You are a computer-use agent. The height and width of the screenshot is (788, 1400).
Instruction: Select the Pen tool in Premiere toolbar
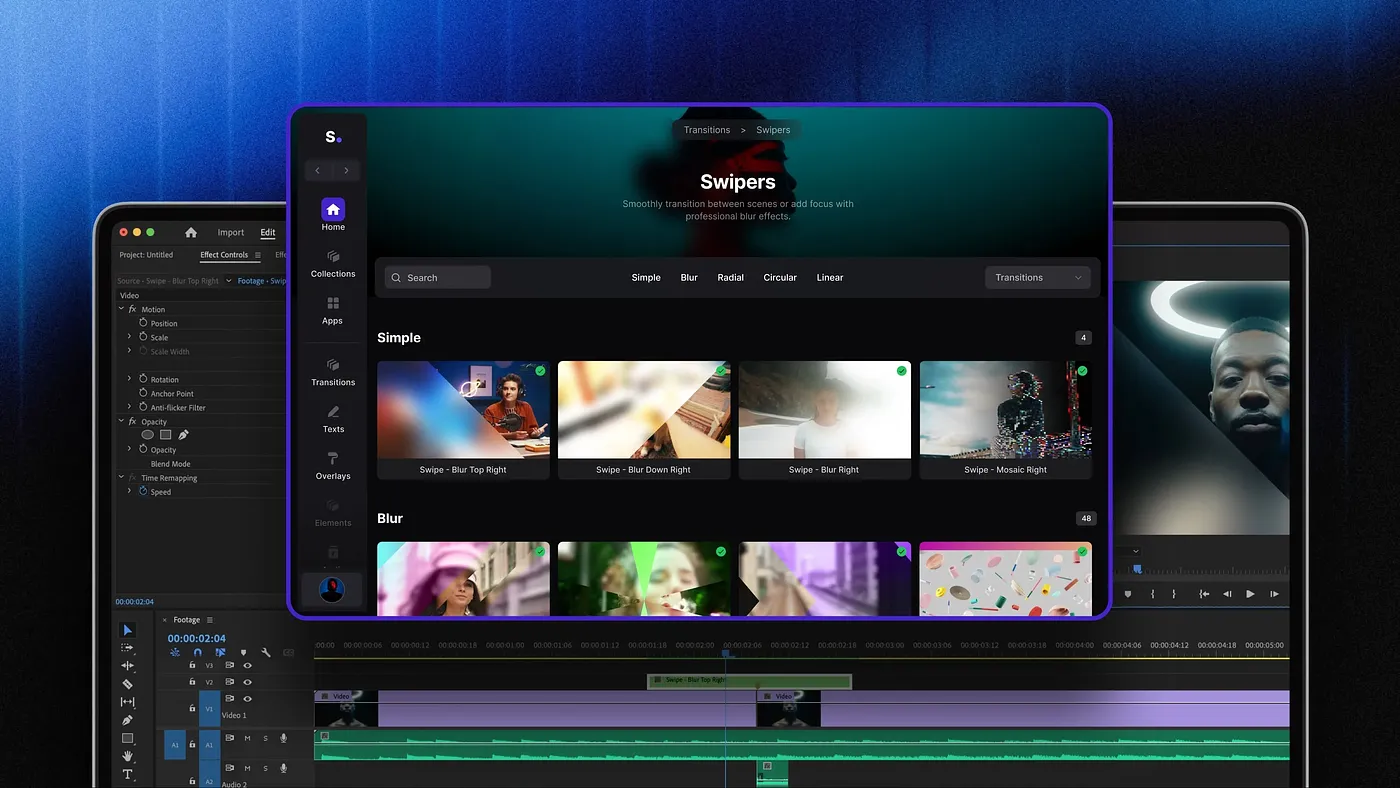pos(127,720)
